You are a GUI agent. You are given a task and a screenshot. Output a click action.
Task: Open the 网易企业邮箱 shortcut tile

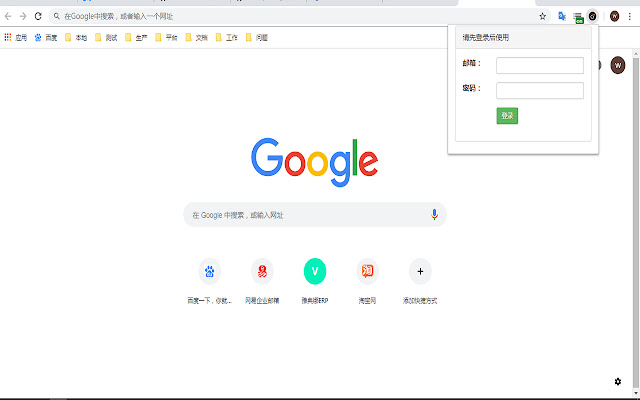pyautogui.click(x=262, y=282)
